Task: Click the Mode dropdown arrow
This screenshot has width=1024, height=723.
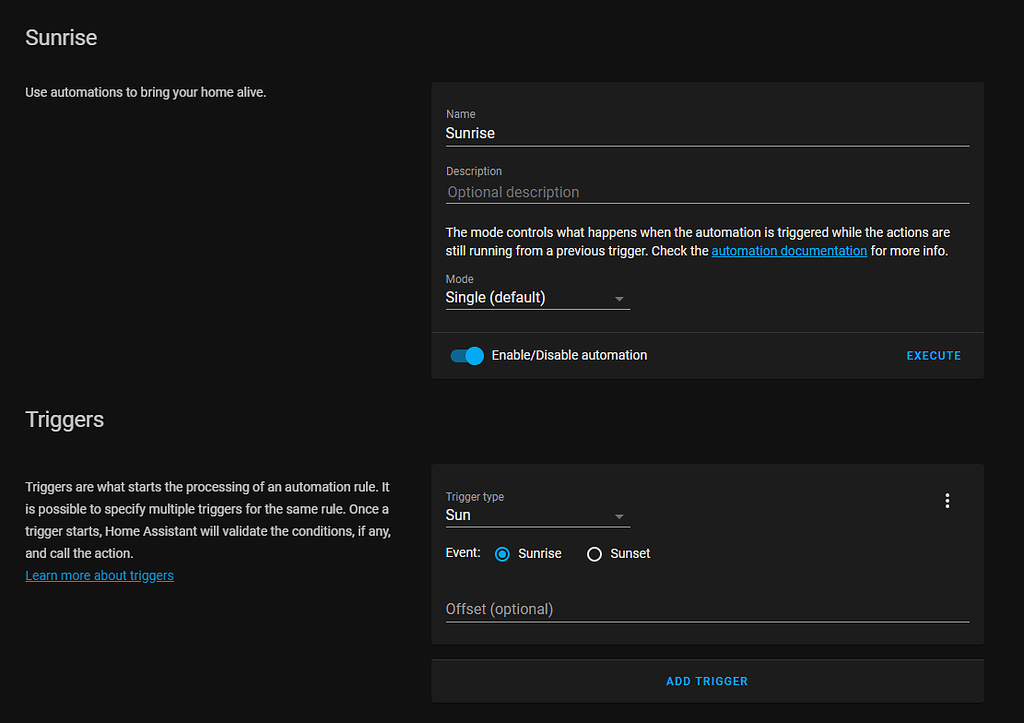Action: (x=619, y=299)
